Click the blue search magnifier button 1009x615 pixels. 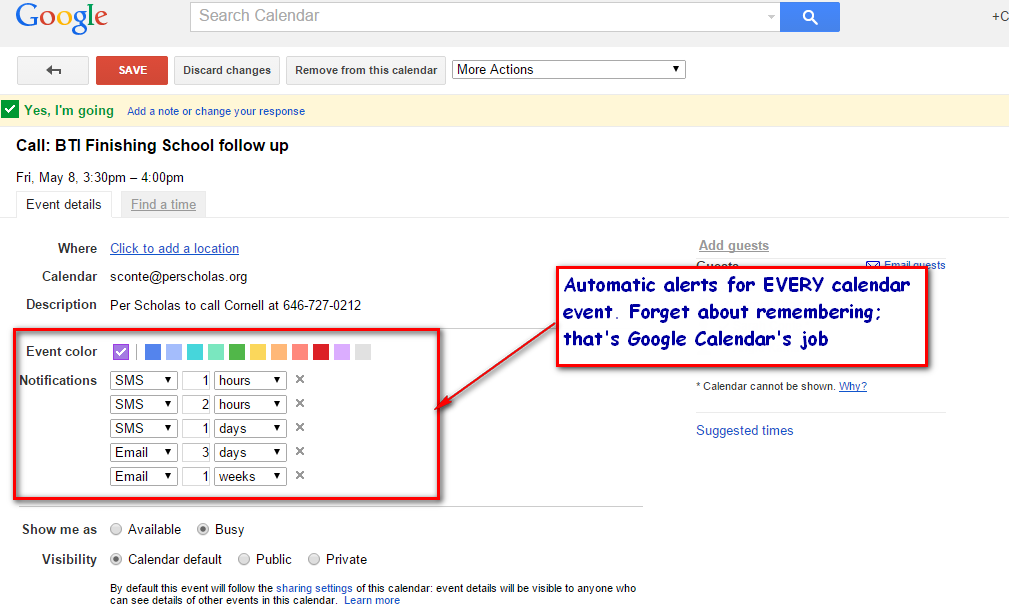tap(810, 17)
